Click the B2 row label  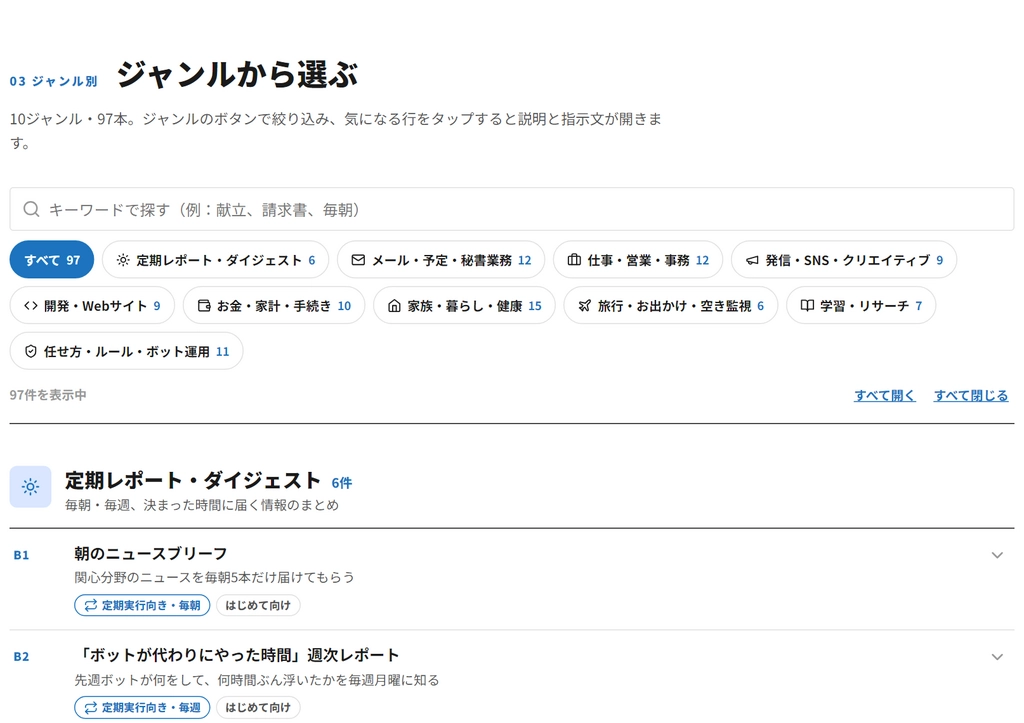click(21, 656)
